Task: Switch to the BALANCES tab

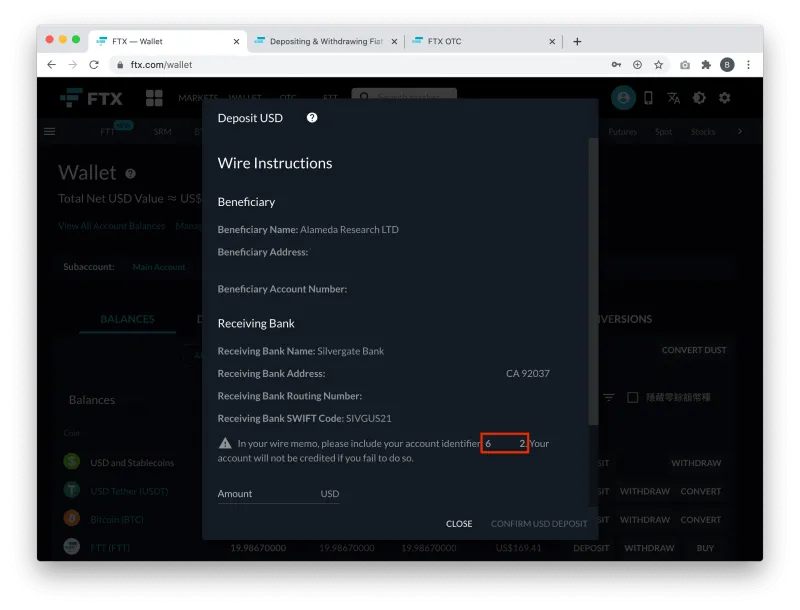Action: tap(128, 319)
